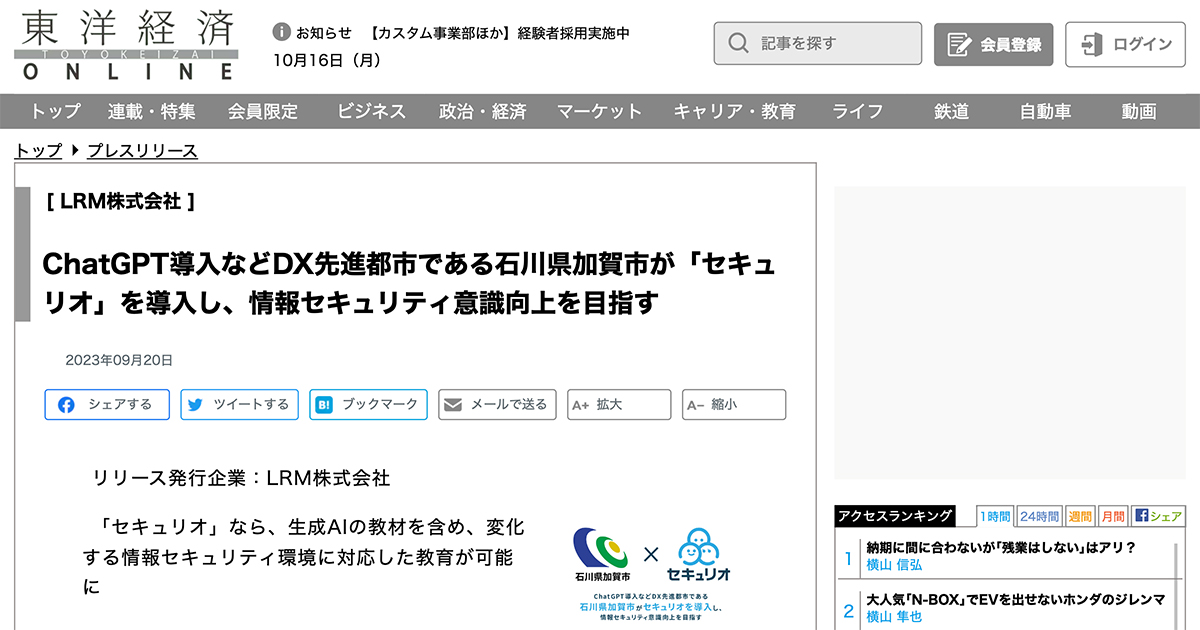
Task: Go to the 政治・経済 section
Action: point(483,111)
